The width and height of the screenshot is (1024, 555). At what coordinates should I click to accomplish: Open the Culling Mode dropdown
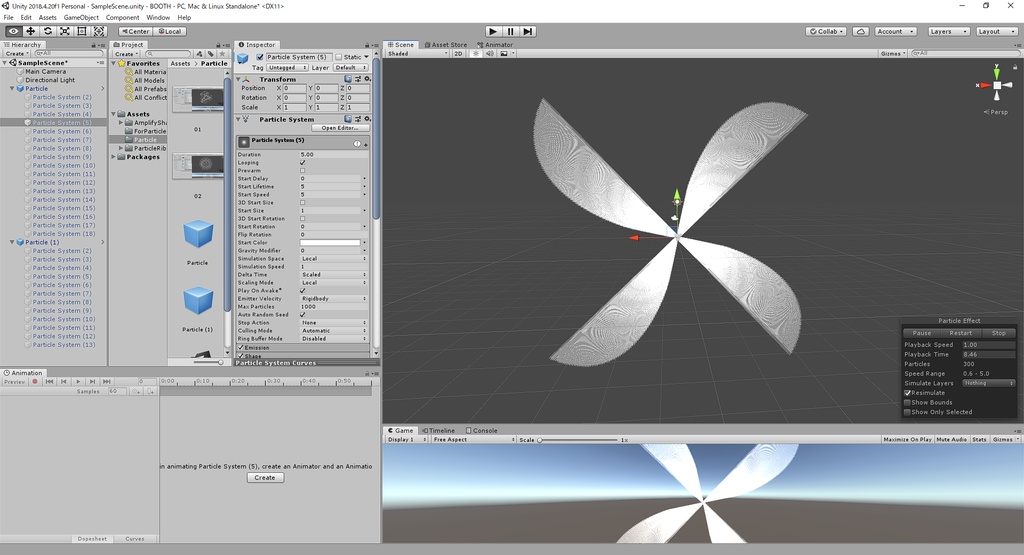tap(333, 330)
